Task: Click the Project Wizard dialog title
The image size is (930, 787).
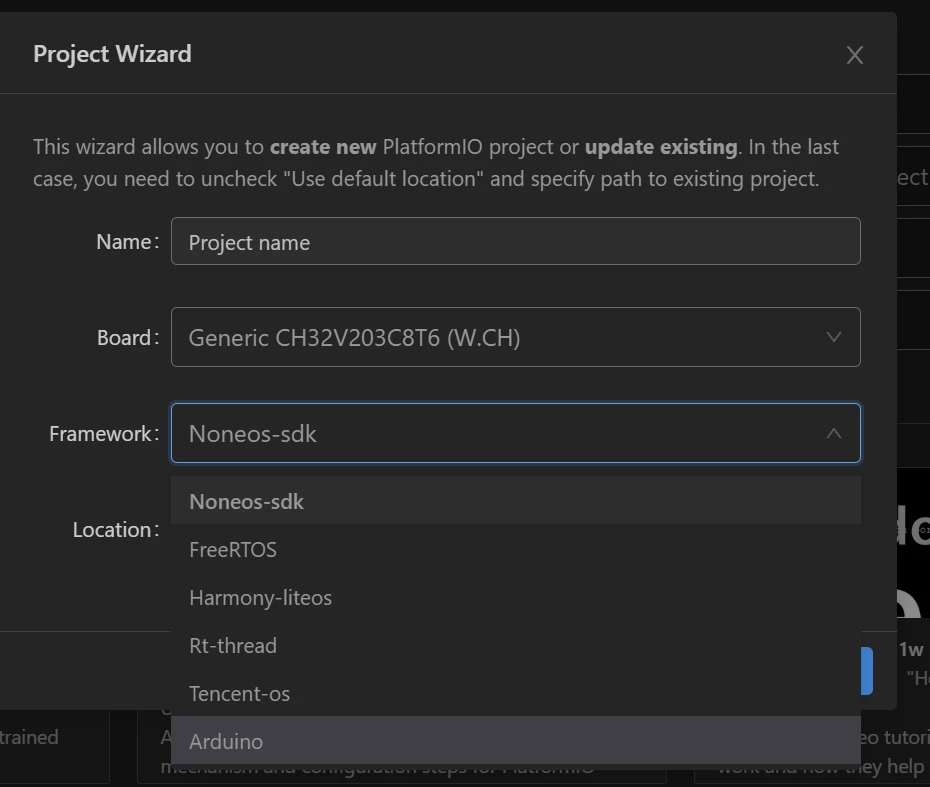Action: pos(112,54)
